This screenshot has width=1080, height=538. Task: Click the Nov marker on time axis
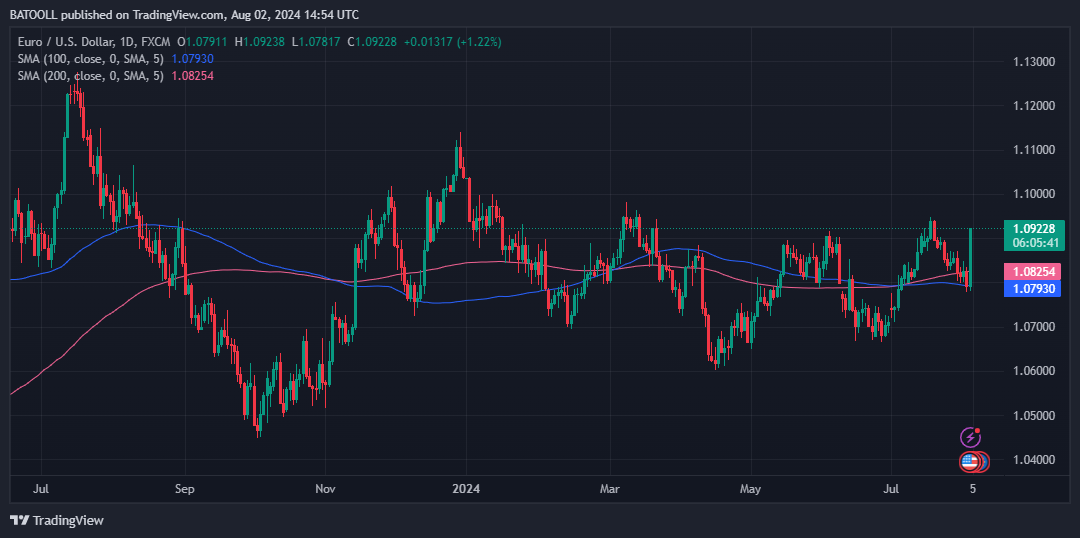pyautogui.click(x=324, y=490)
